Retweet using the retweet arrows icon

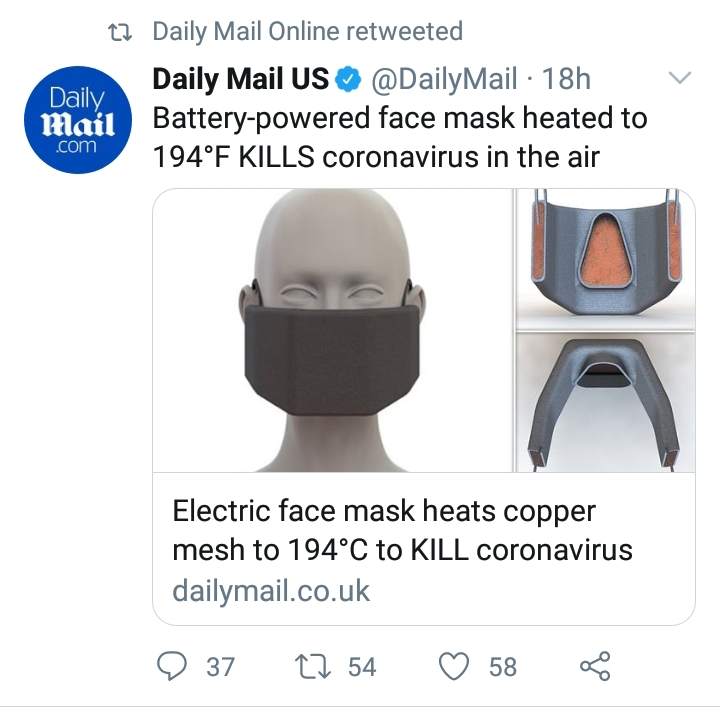pyautogui.click(x=313, y=667)
